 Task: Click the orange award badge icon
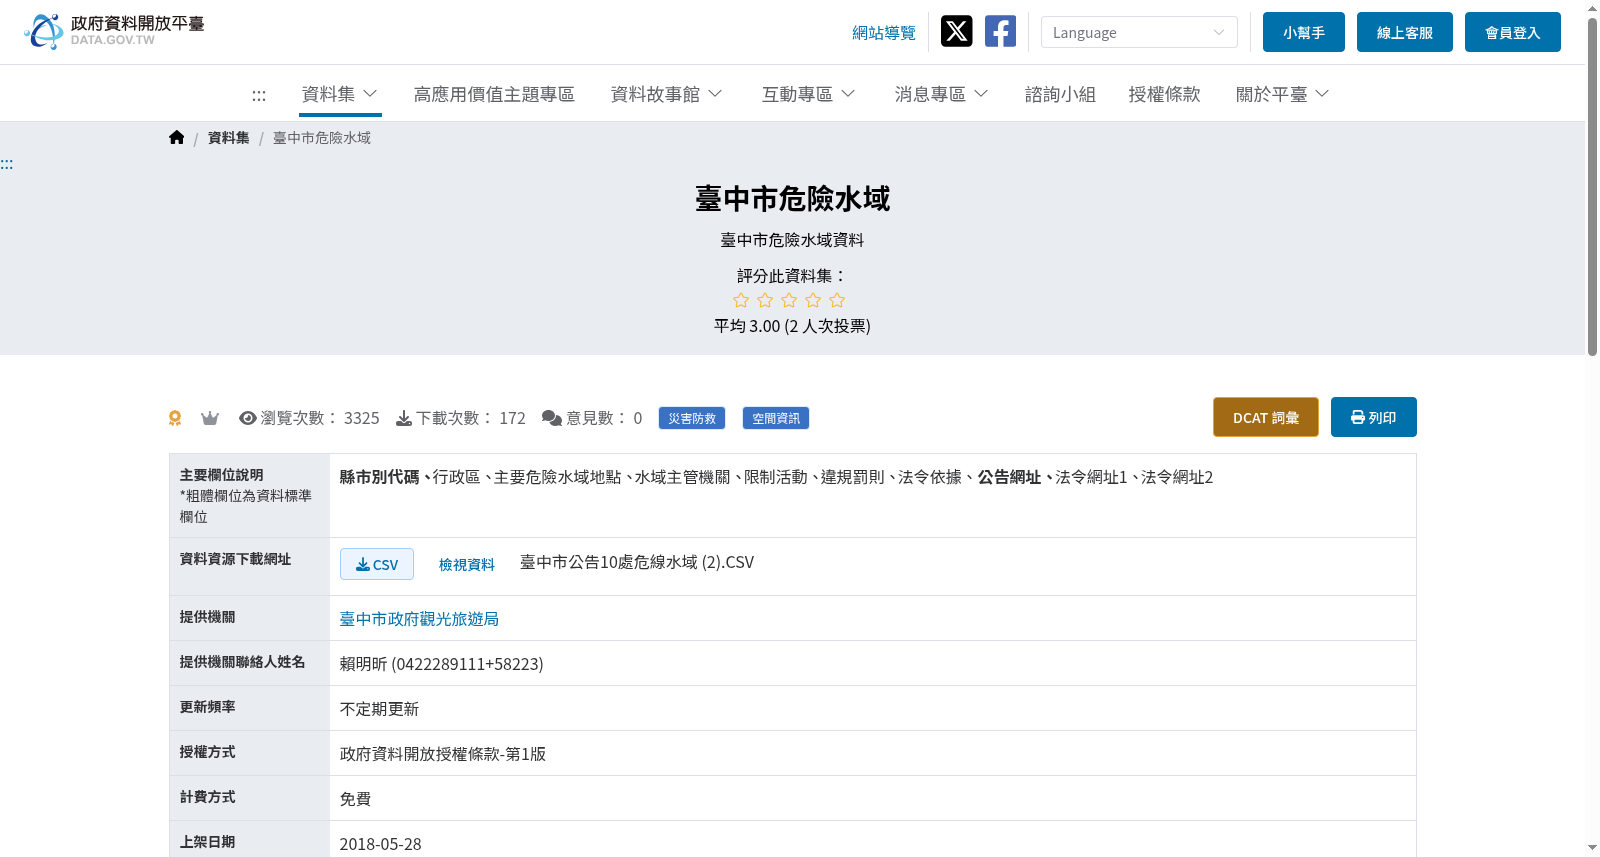(x=175, y=418)
